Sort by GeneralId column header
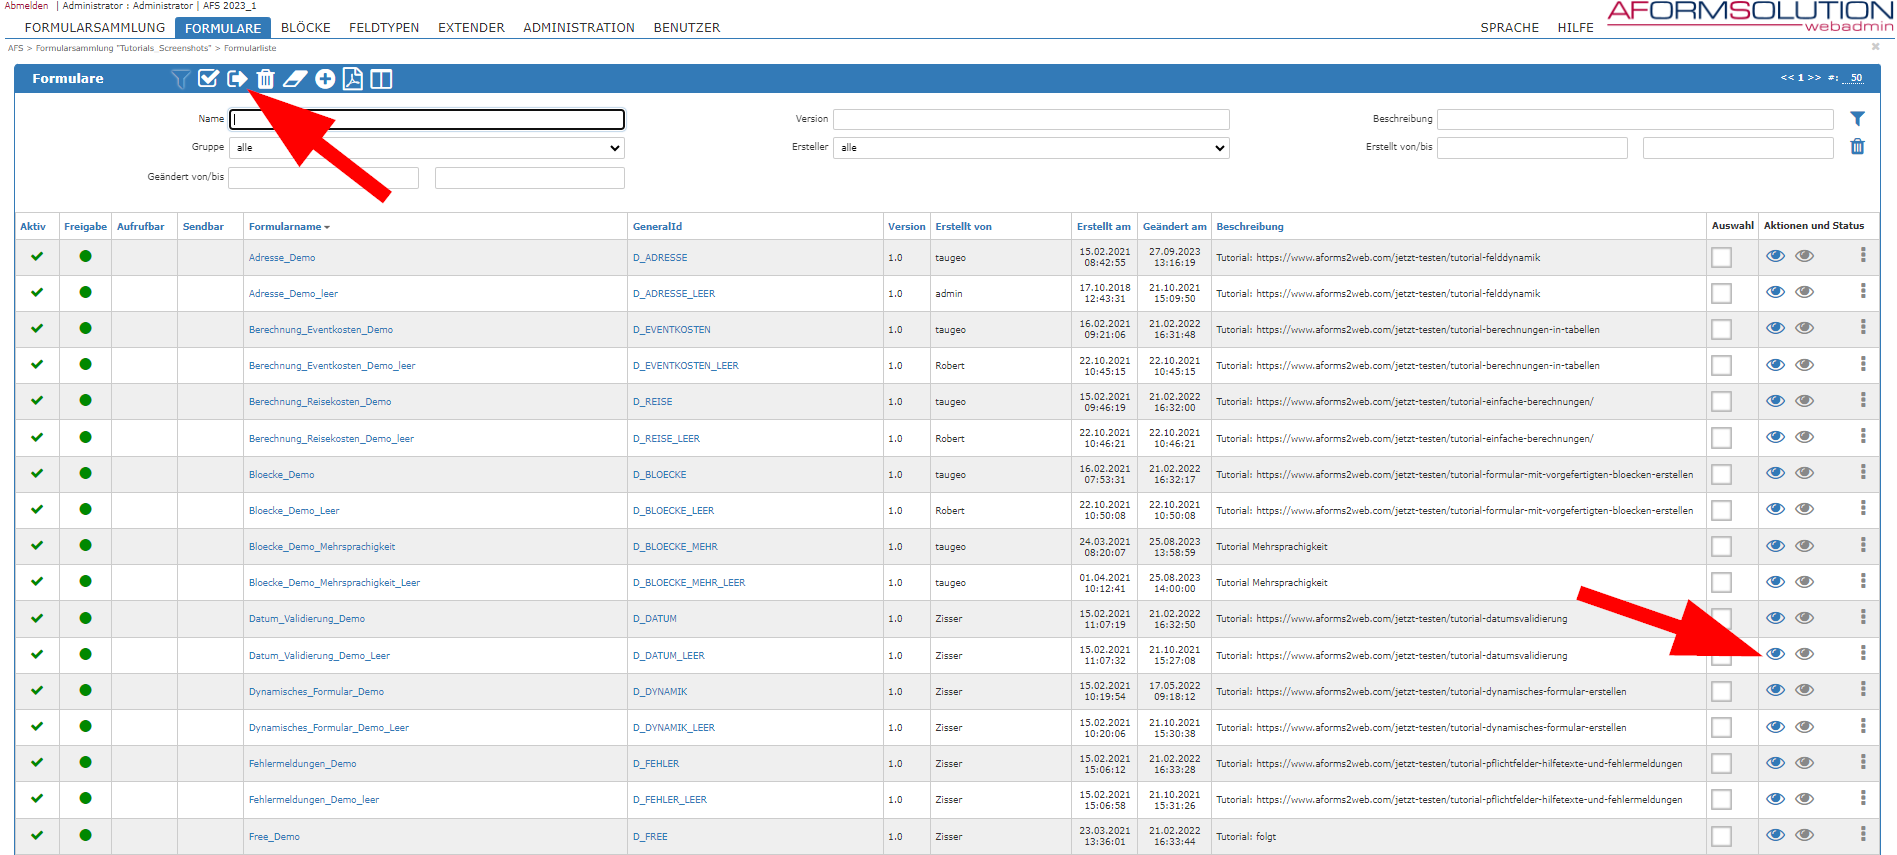The image size is (1897, 855). 657,227
